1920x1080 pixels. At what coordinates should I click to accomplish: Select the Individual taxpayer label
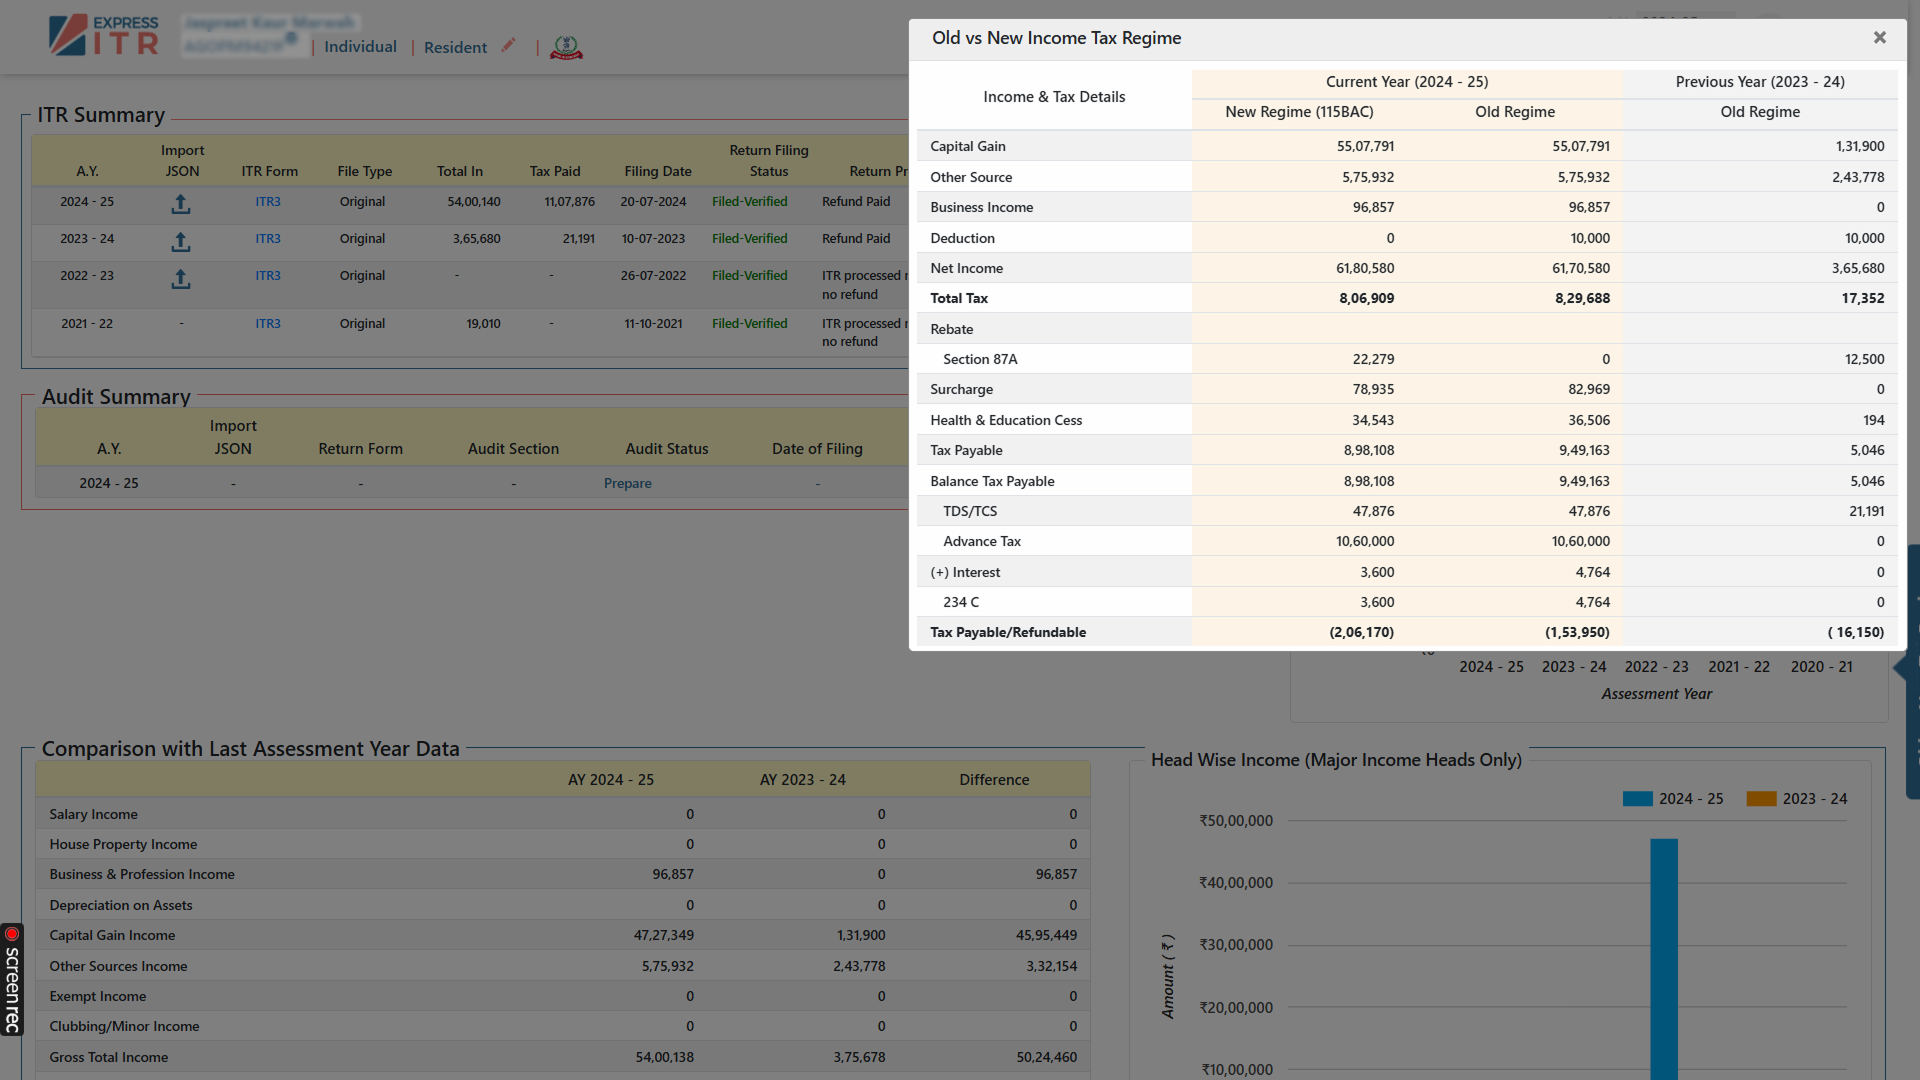coord(359,46)
